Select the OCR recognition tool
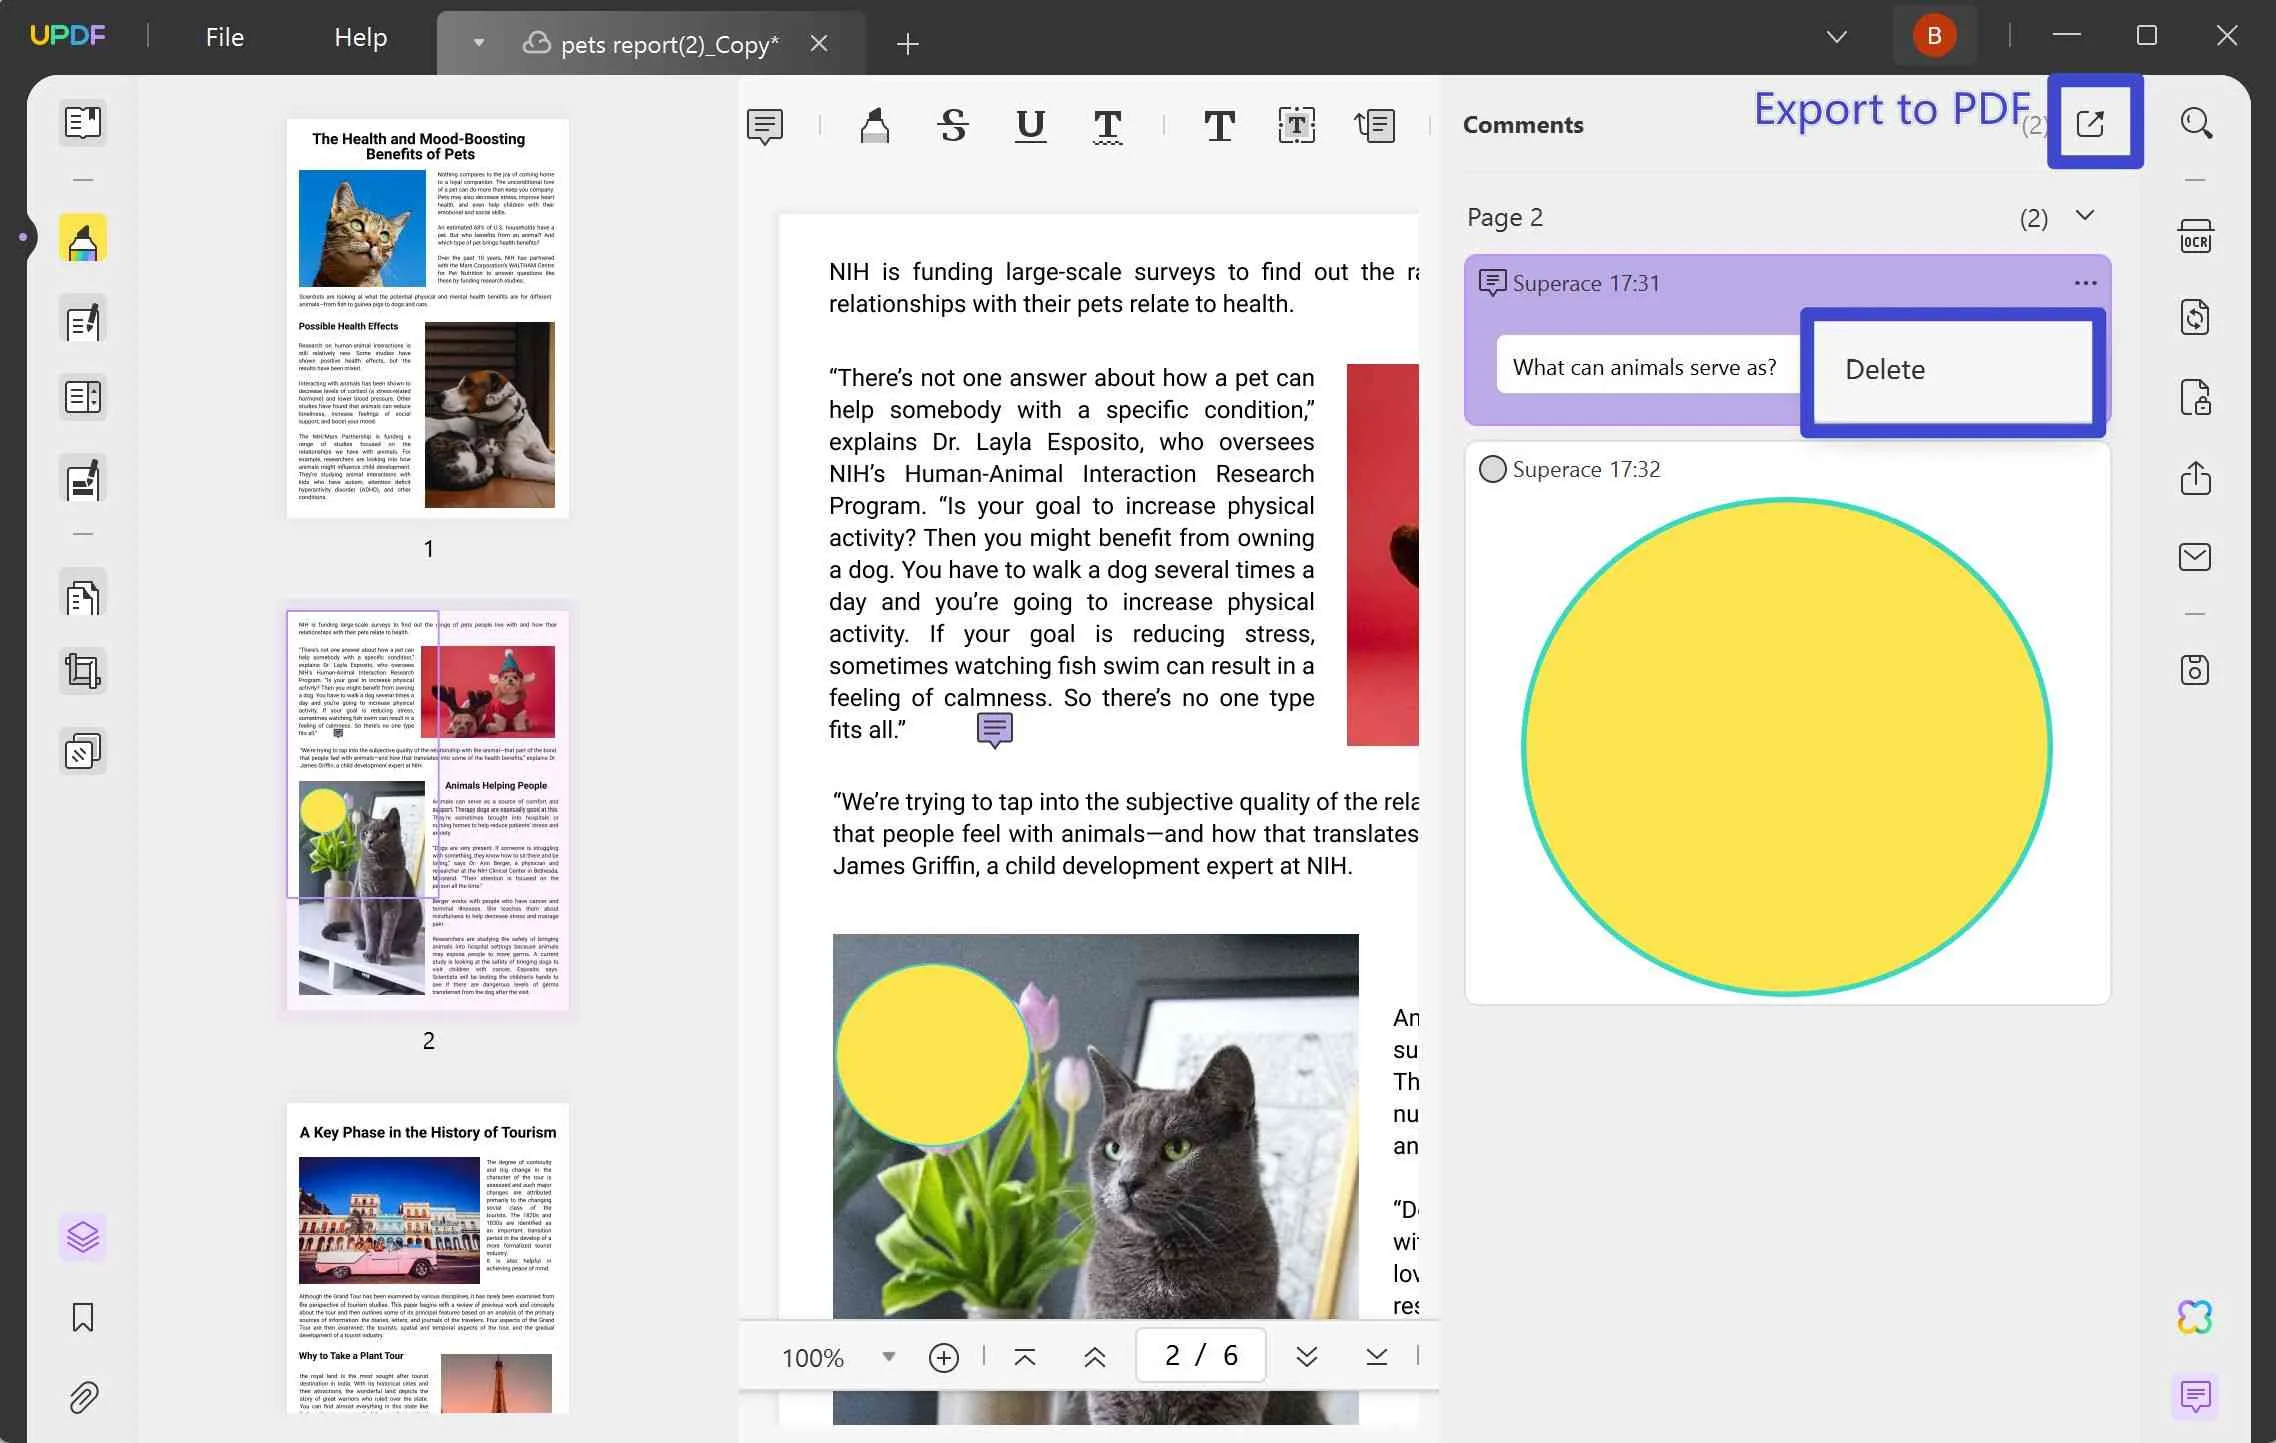This screenshot has height=1443, width=2276. coord(2195,234)
